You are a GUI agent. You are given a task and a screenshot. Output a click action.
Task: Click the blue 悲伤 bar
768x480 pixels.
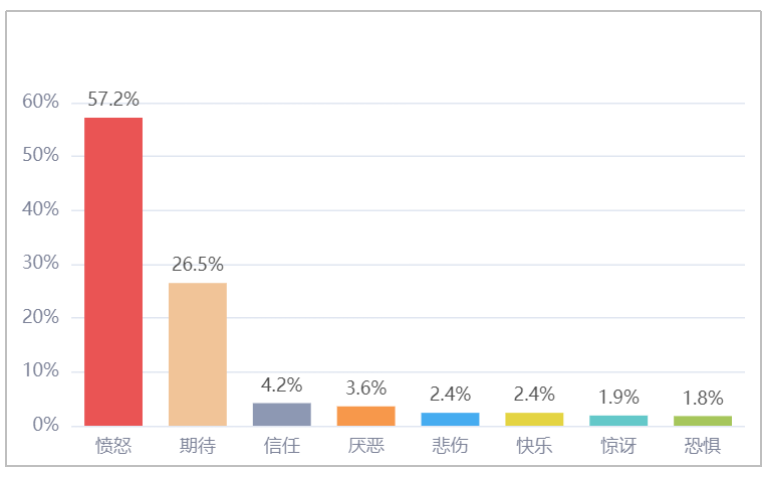[x=450, y=419]
